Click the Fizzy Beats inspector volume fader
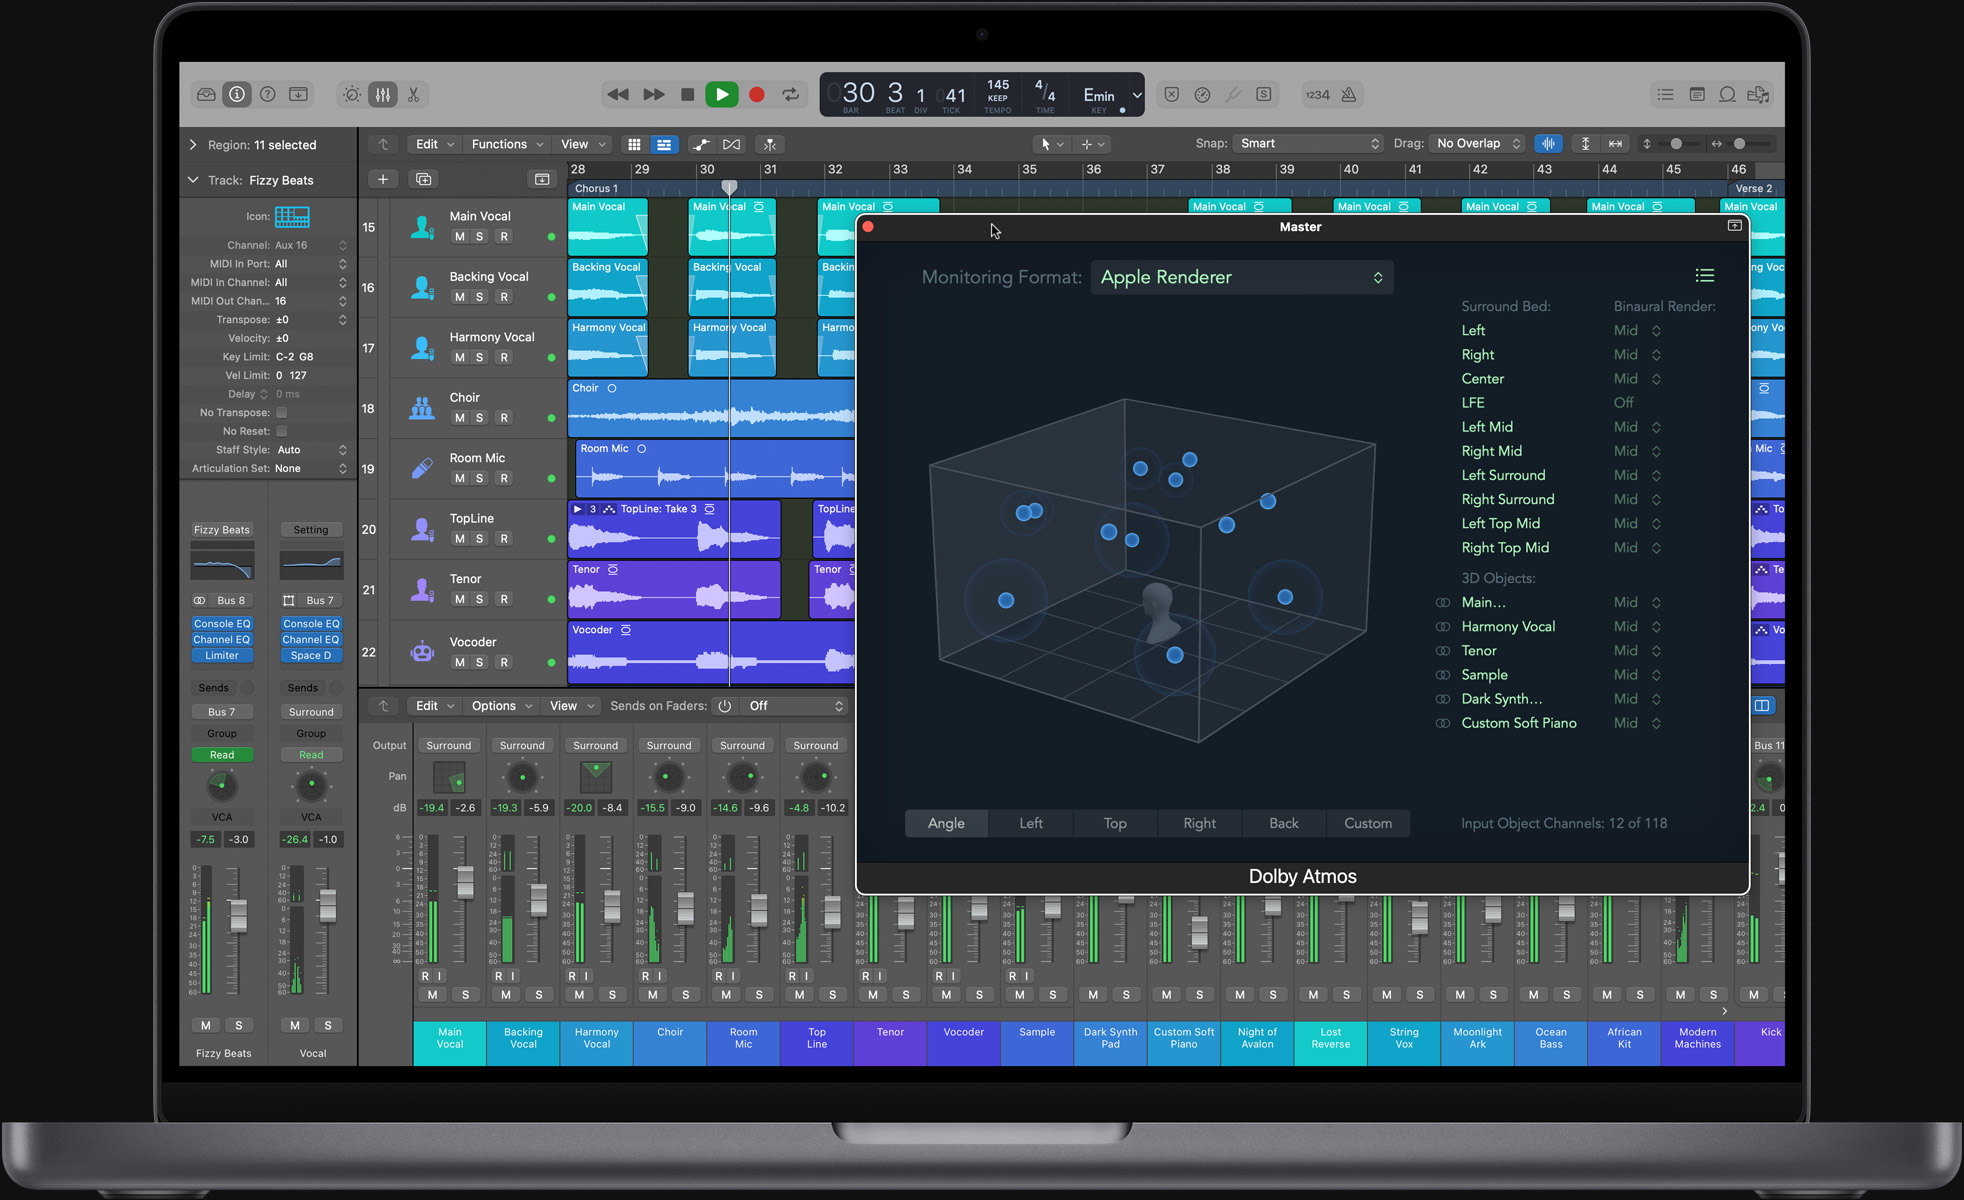The image size is (1964, 1200). click(238, 915)
